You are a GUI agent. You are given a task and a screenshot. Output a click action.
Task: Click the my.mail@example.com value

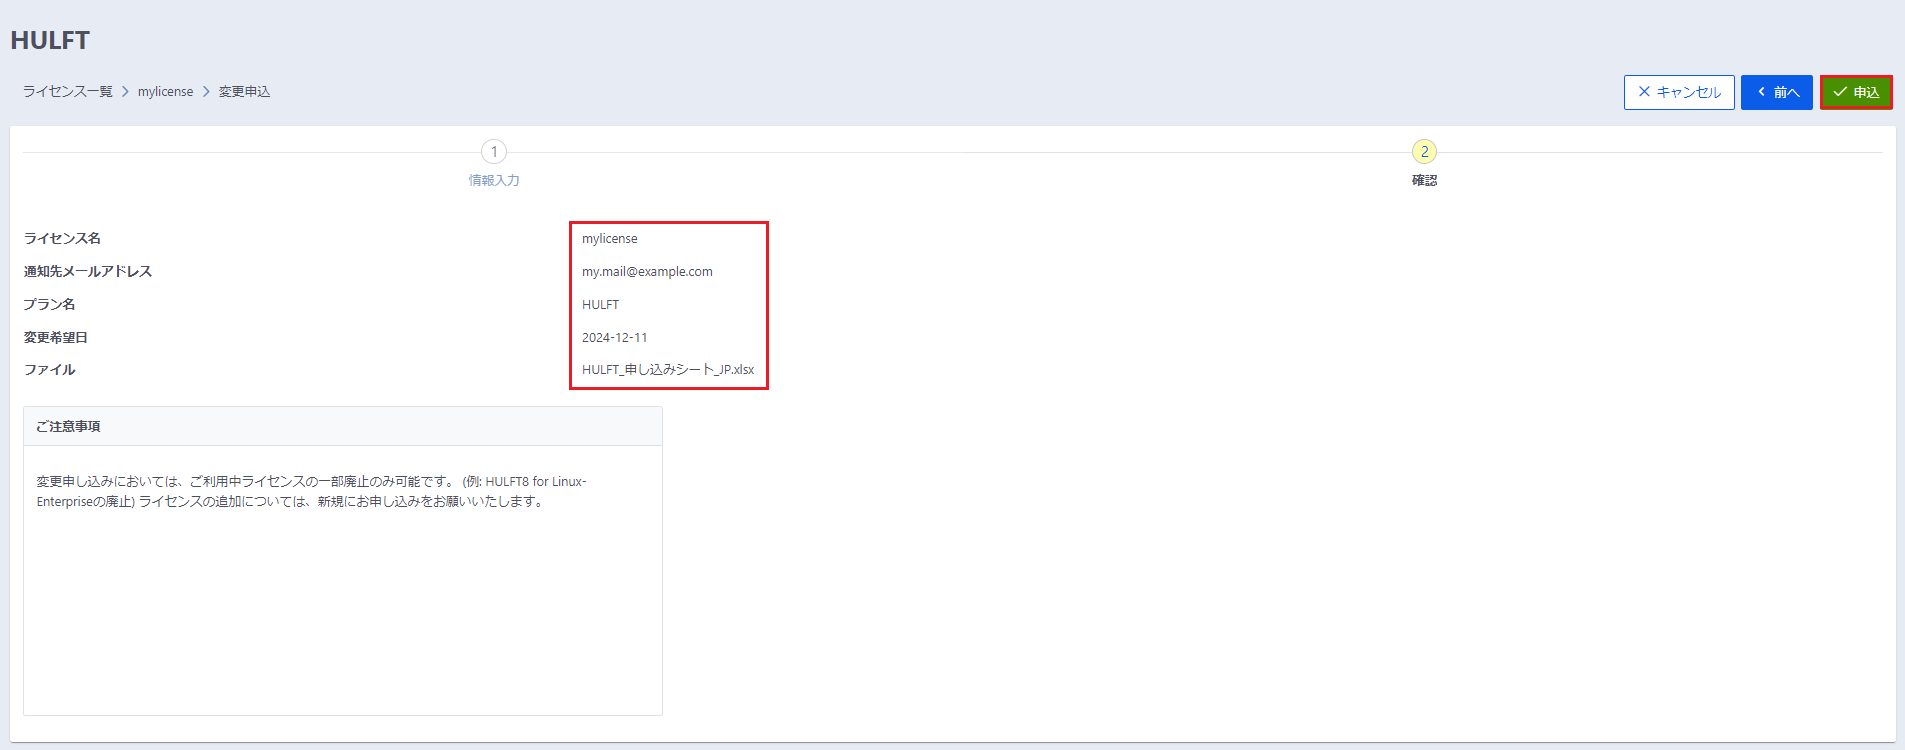point(647,272)
